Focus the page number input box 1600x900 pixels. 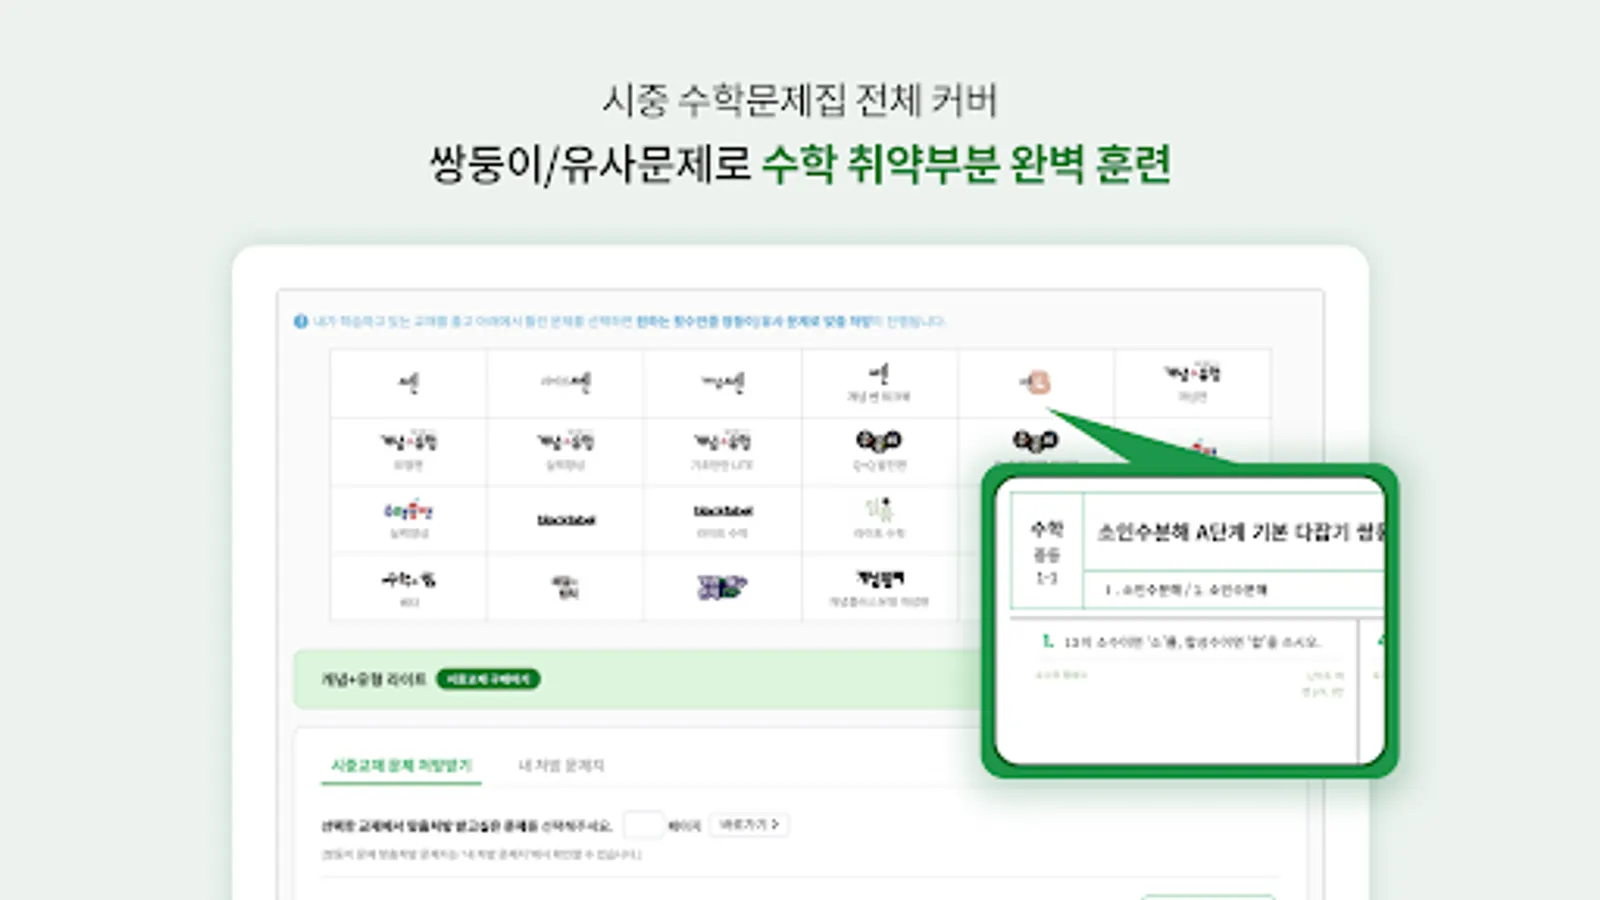[x=642, y=824]
